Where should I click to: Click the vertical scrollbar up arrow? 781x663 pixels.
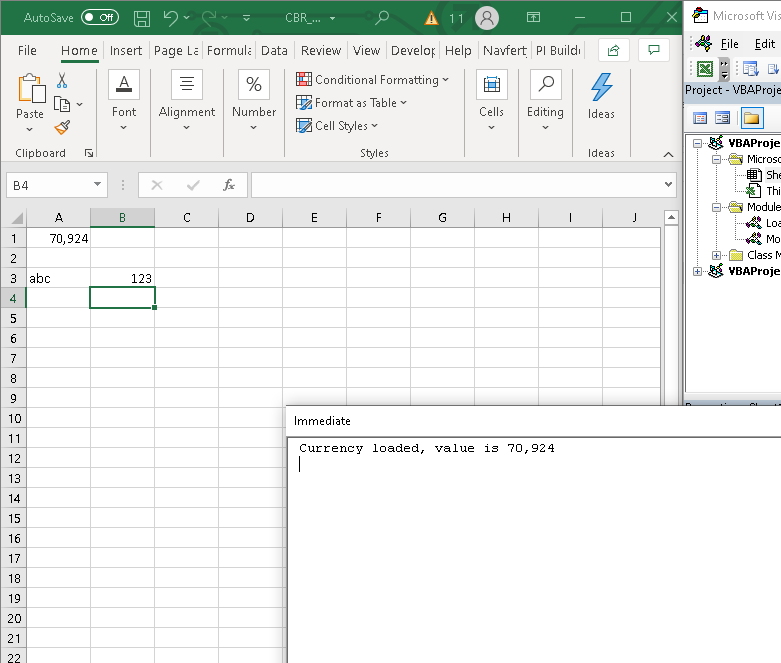(x=671, y=217)
